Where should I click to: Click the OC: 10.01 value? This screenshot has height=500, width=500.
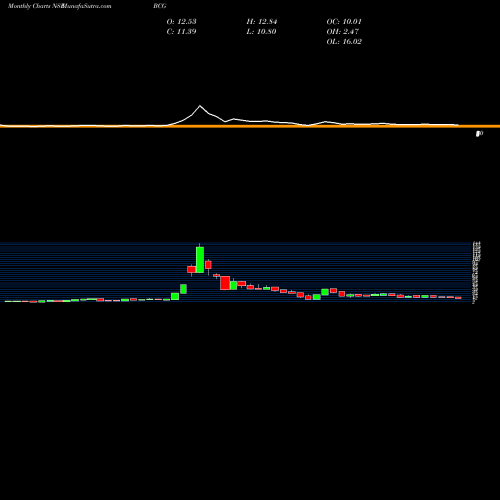[x=344, y=22]
